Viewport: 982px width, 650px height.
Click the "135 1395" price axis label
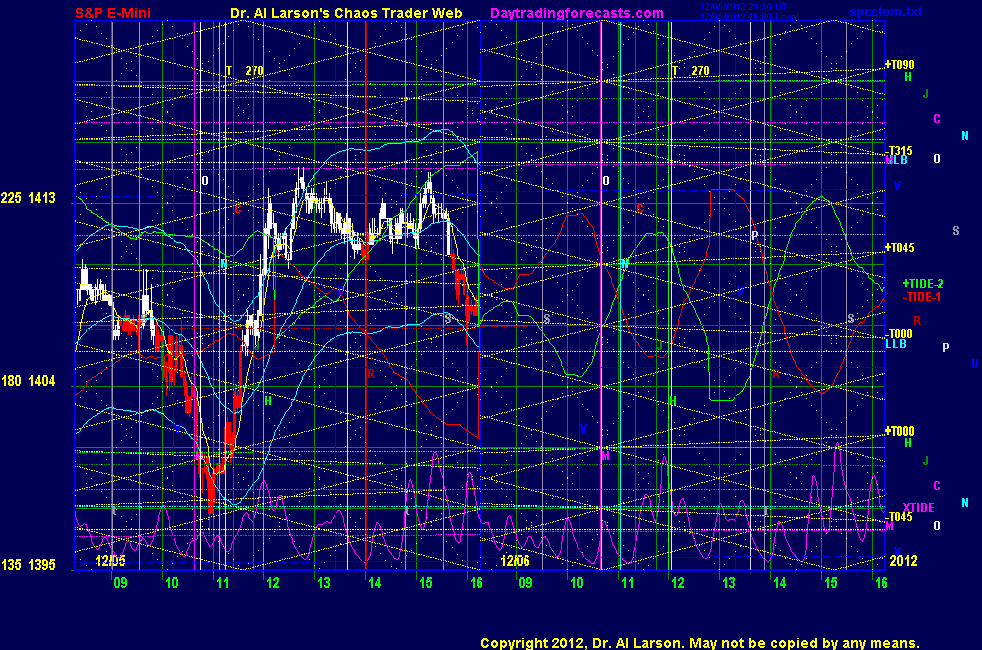click(28, 565)
